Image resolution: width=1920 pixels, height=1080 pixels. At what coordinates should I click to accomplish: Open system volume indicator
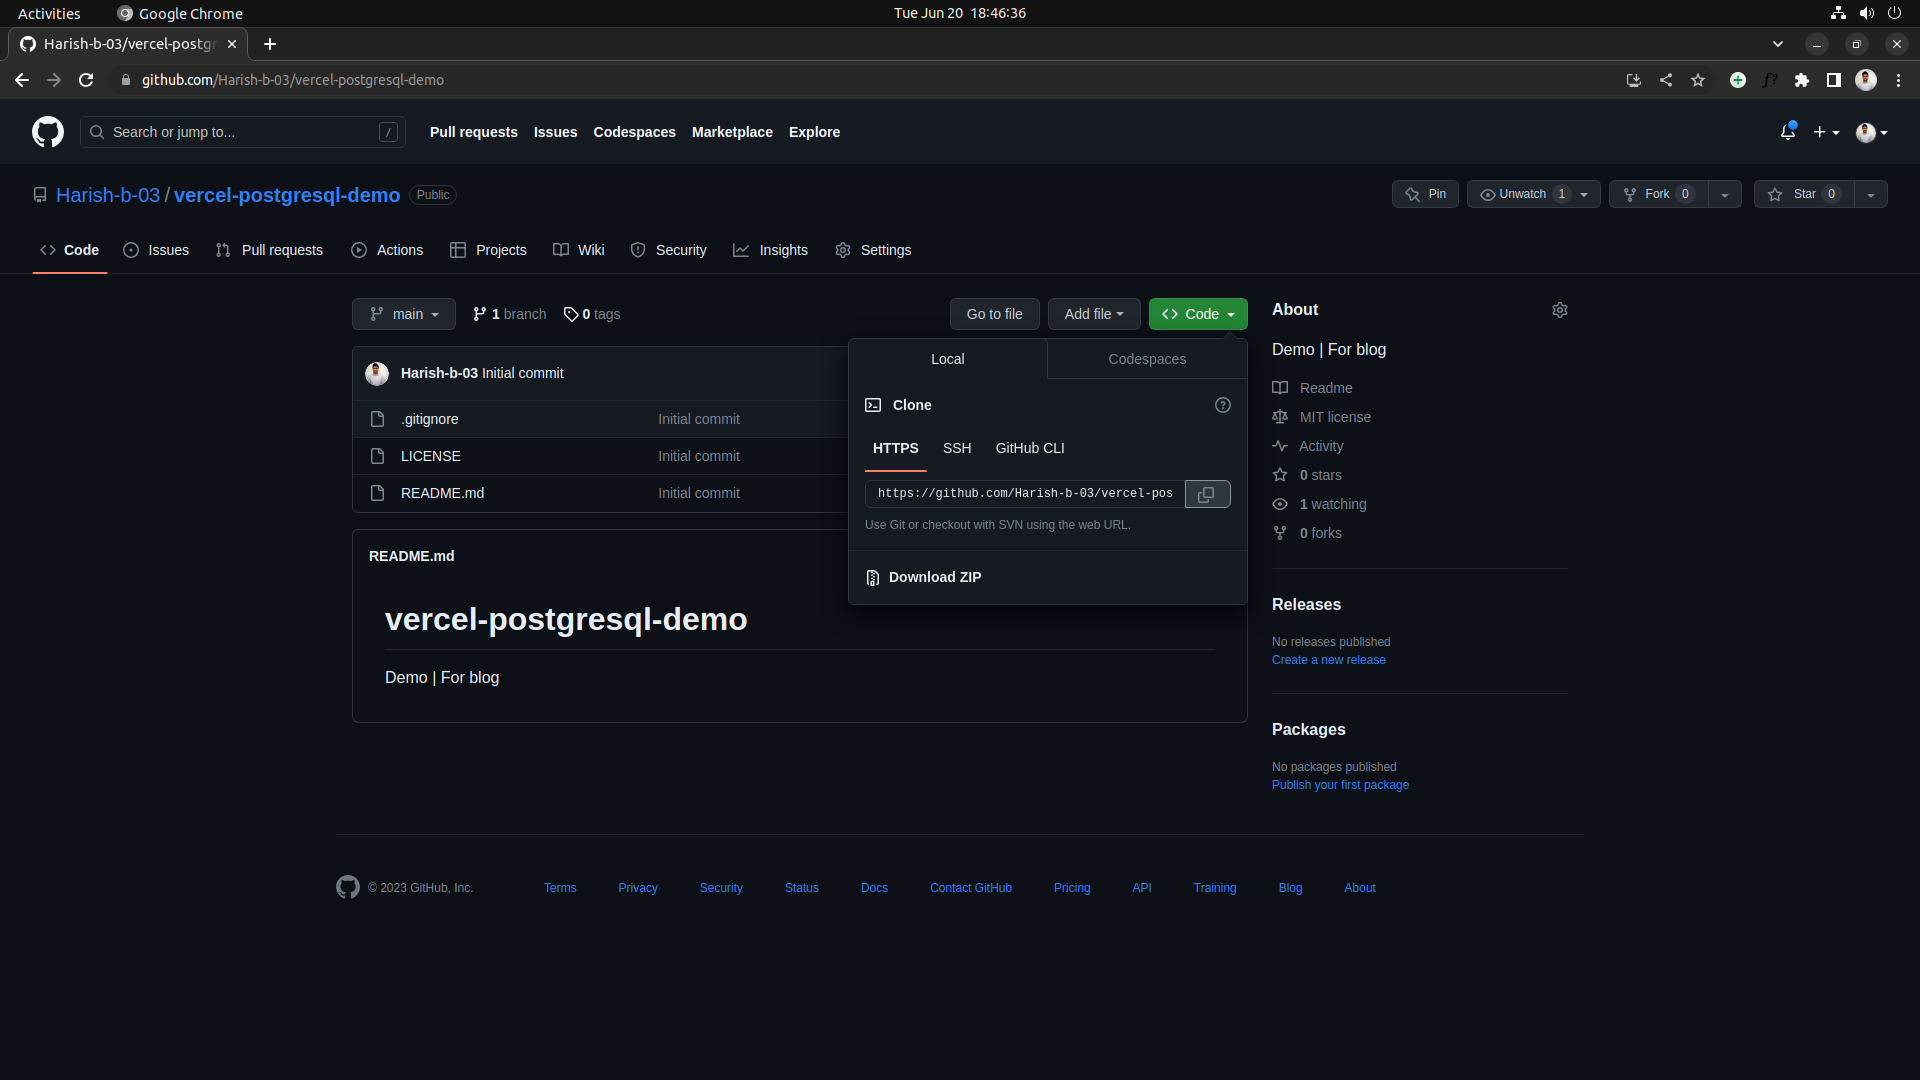1866,13
